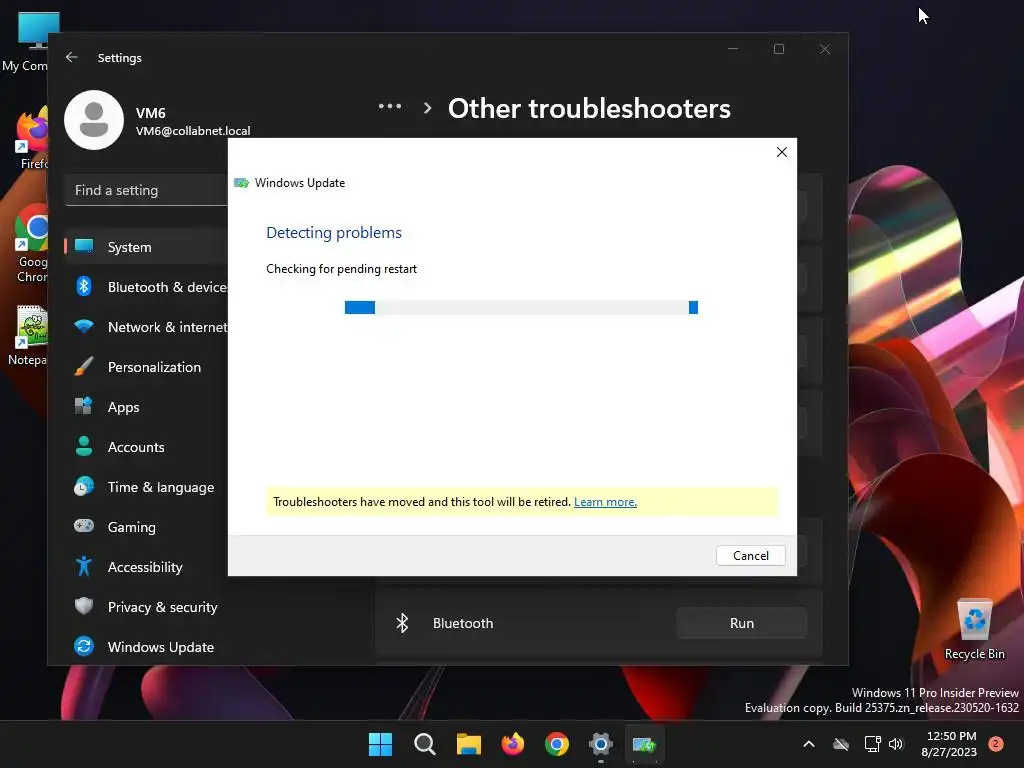Viewport: 1024px width, 768px height.
Task: Click the Bluetooth icon in the sidebar
Action: pos(84,286)
